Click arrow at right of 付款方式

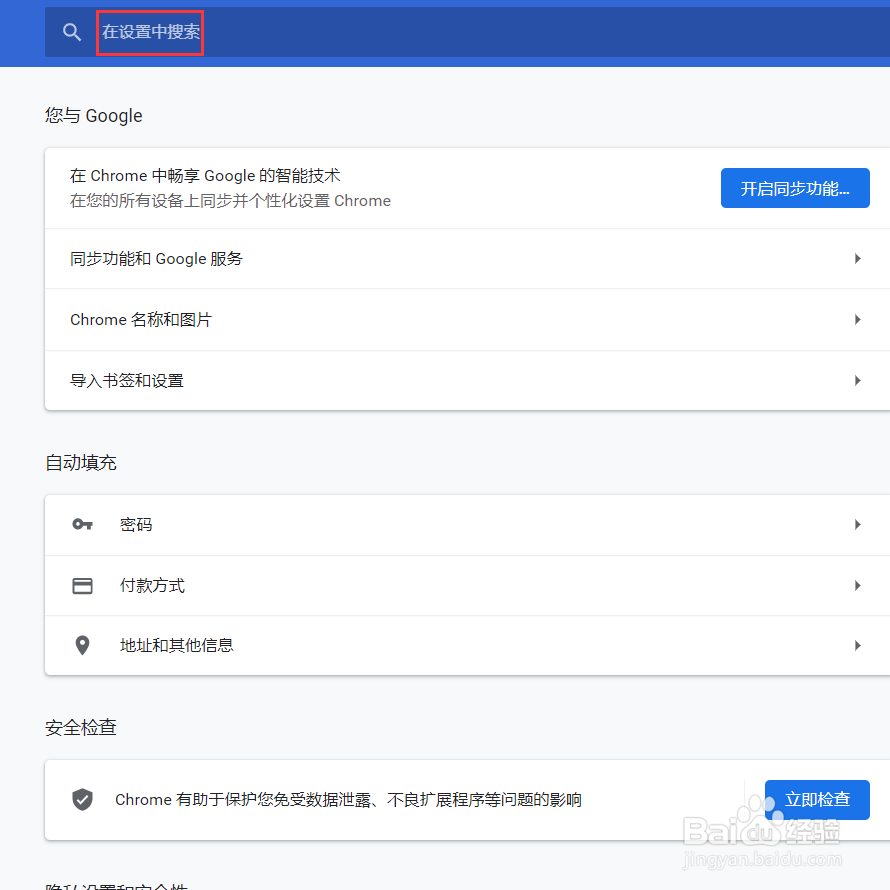coord(858,585)
